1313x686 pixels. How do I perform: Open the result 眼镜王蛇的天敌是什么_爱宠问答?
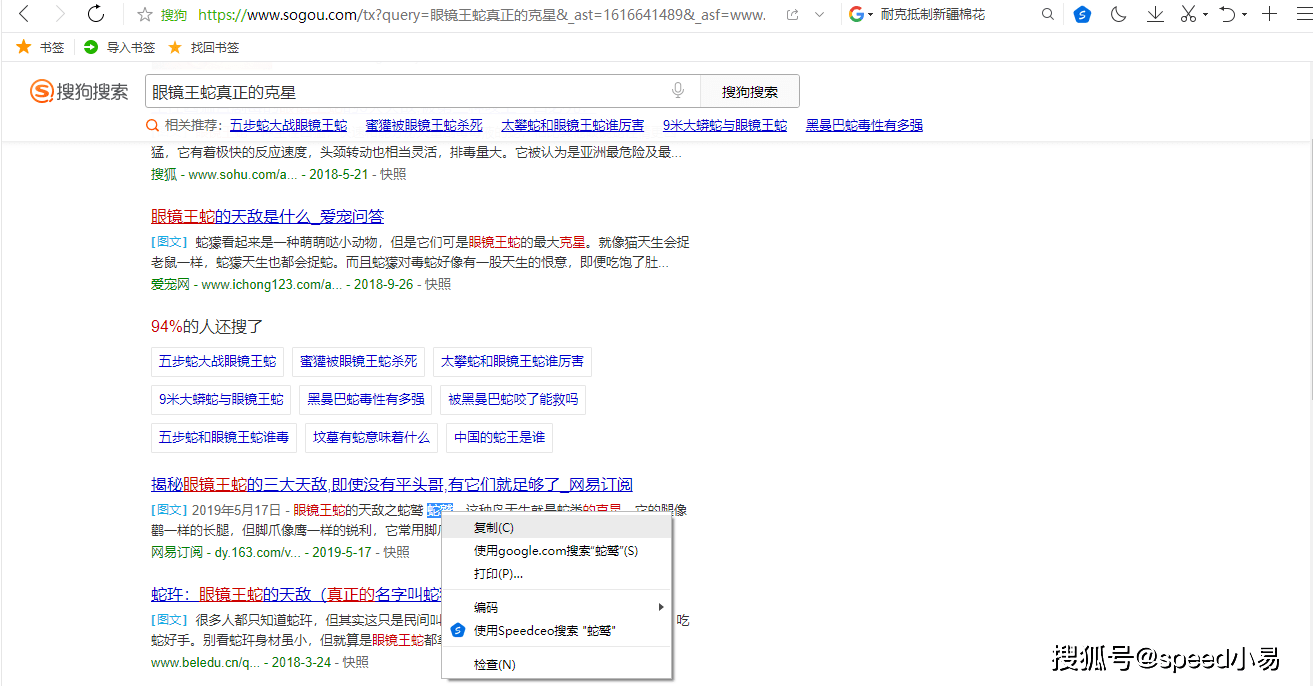267,217
